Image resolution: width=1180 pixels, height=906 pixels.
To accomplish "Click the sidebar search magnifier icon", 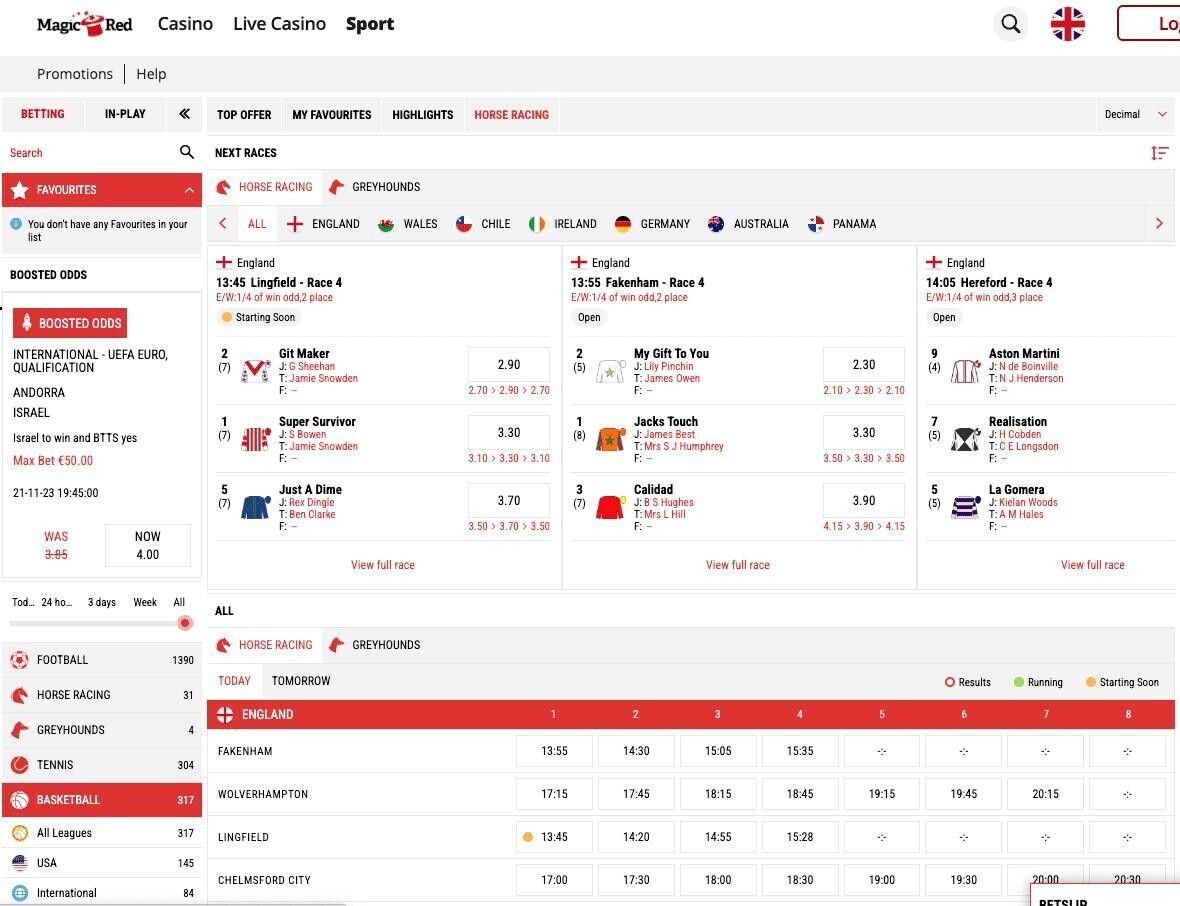I will click(187, 152).
